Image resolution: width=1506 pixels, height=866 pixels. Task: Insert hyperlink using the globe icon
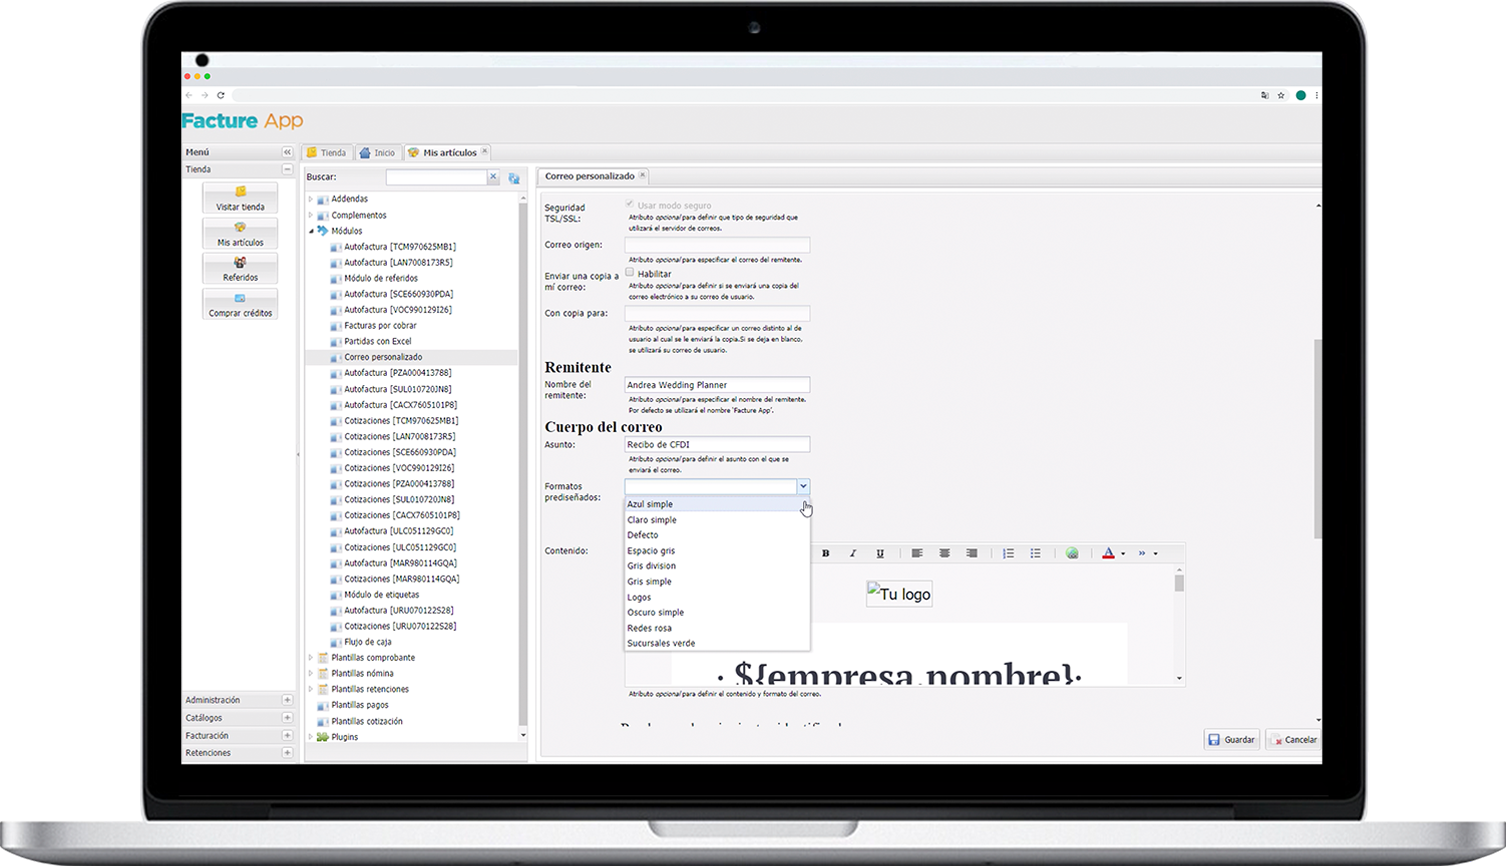click(x=1072, y=553)
